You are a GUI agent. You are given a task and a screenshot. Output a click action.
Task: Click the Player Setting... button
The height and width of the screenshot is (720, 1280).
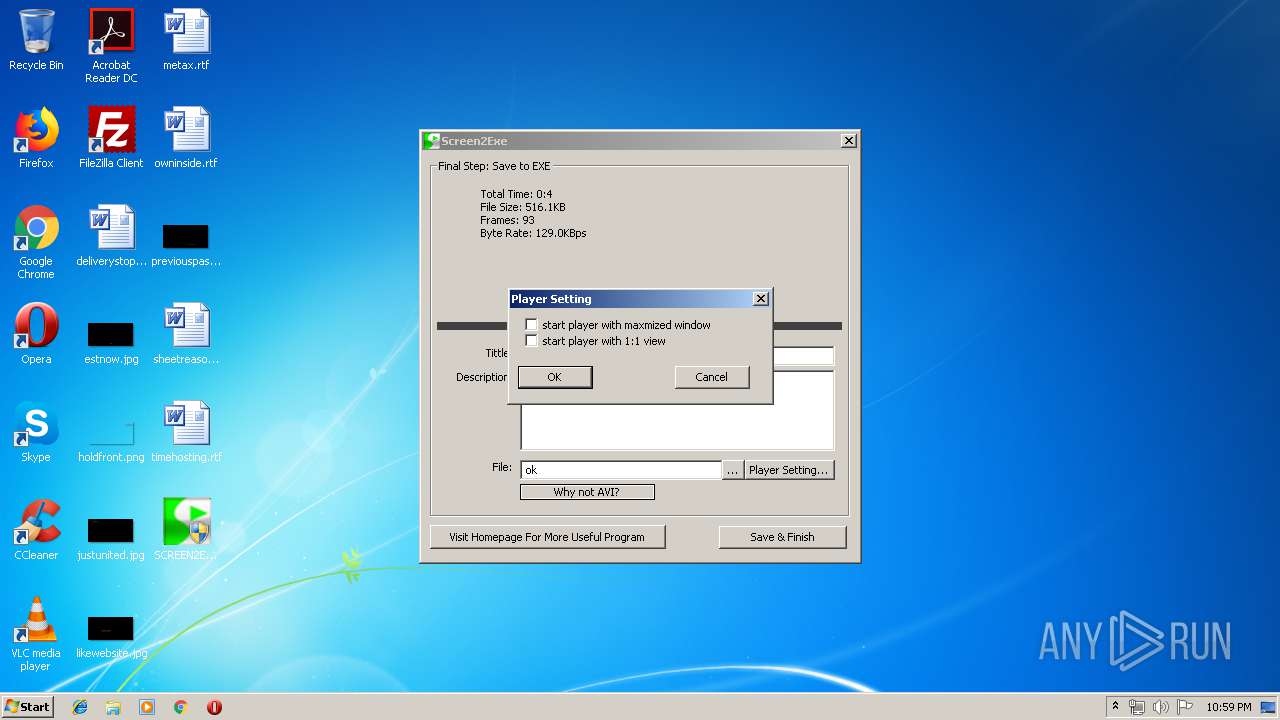[x=789, y=470]
